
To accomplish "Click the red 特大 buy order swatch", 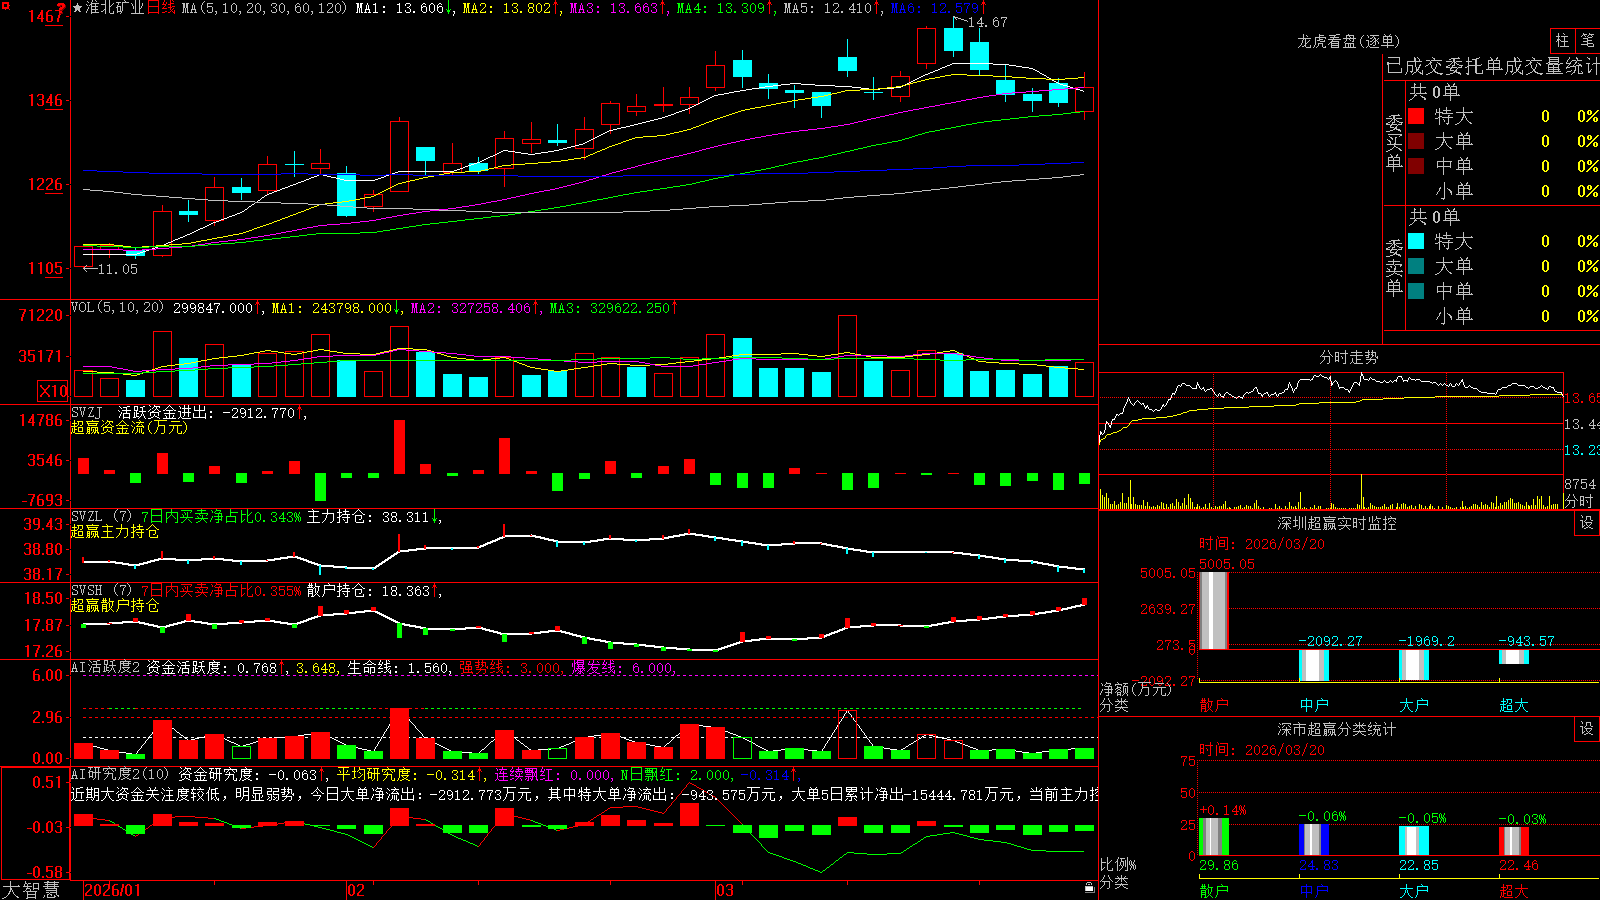I will click(x=1416, y=116).
